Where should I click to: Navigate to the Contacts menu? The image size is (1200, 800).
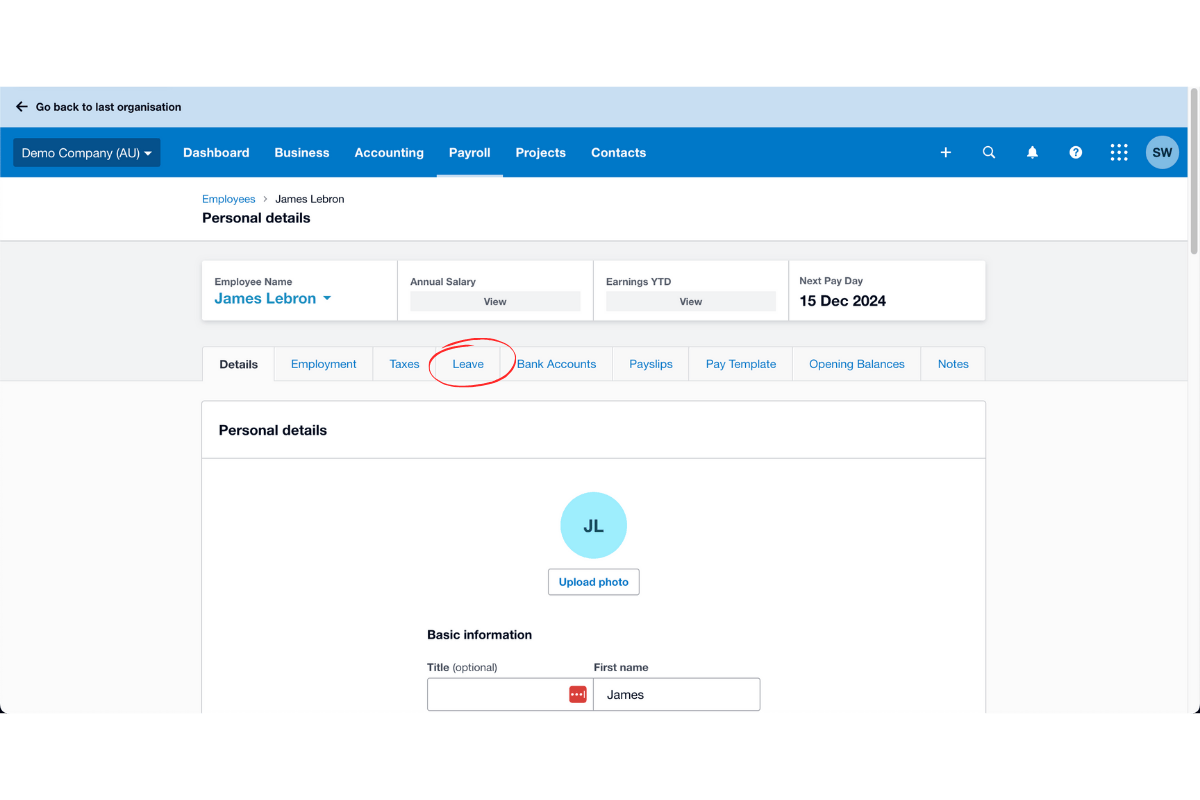tap(618, 152)
